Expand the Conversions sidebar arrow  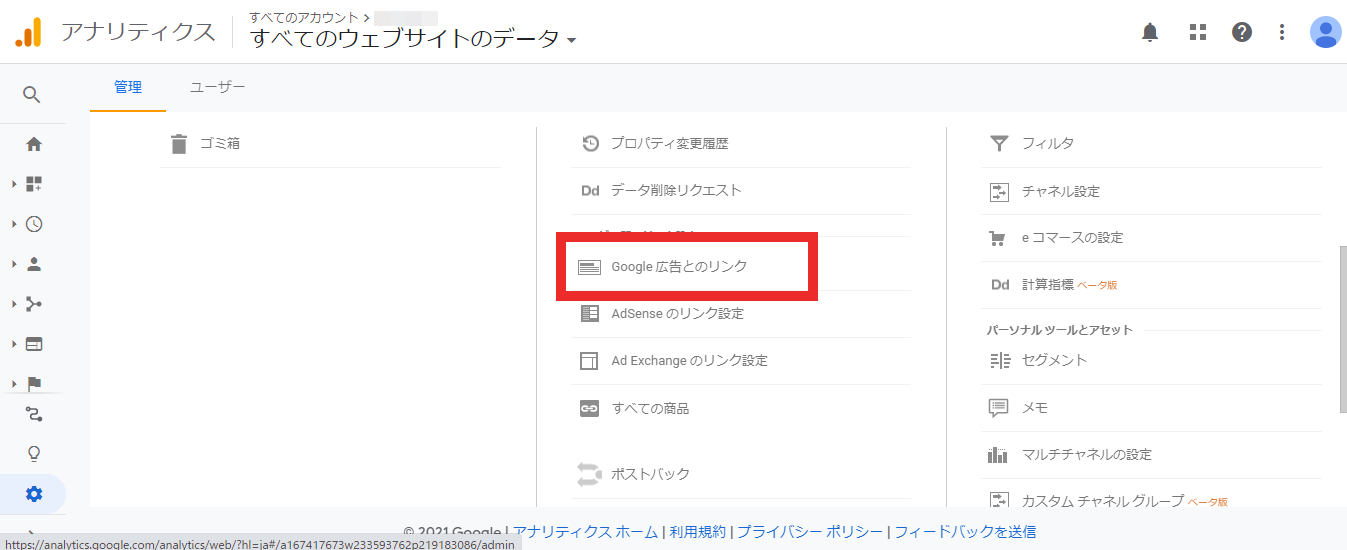(x=14, y=384)
